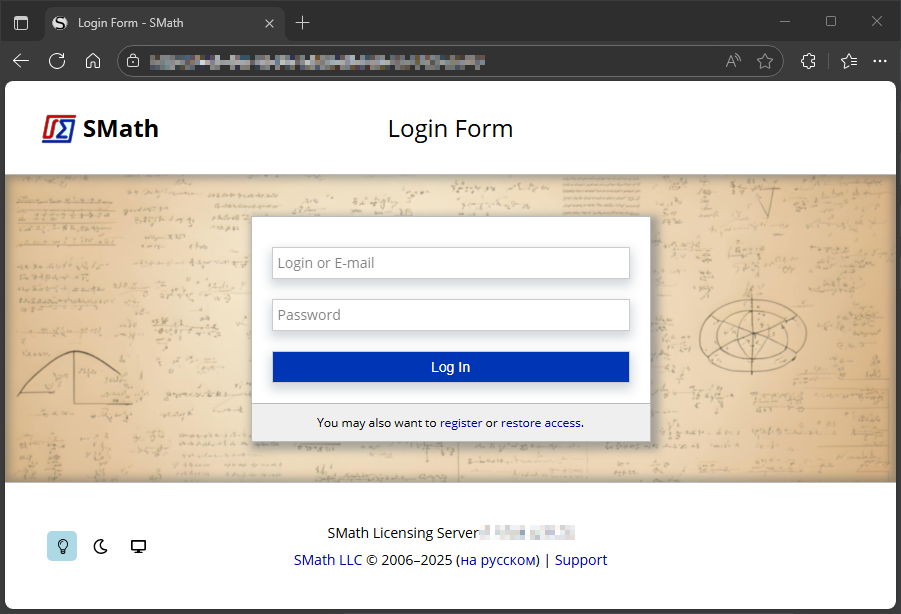Add page to favorites with star icon

765,61
